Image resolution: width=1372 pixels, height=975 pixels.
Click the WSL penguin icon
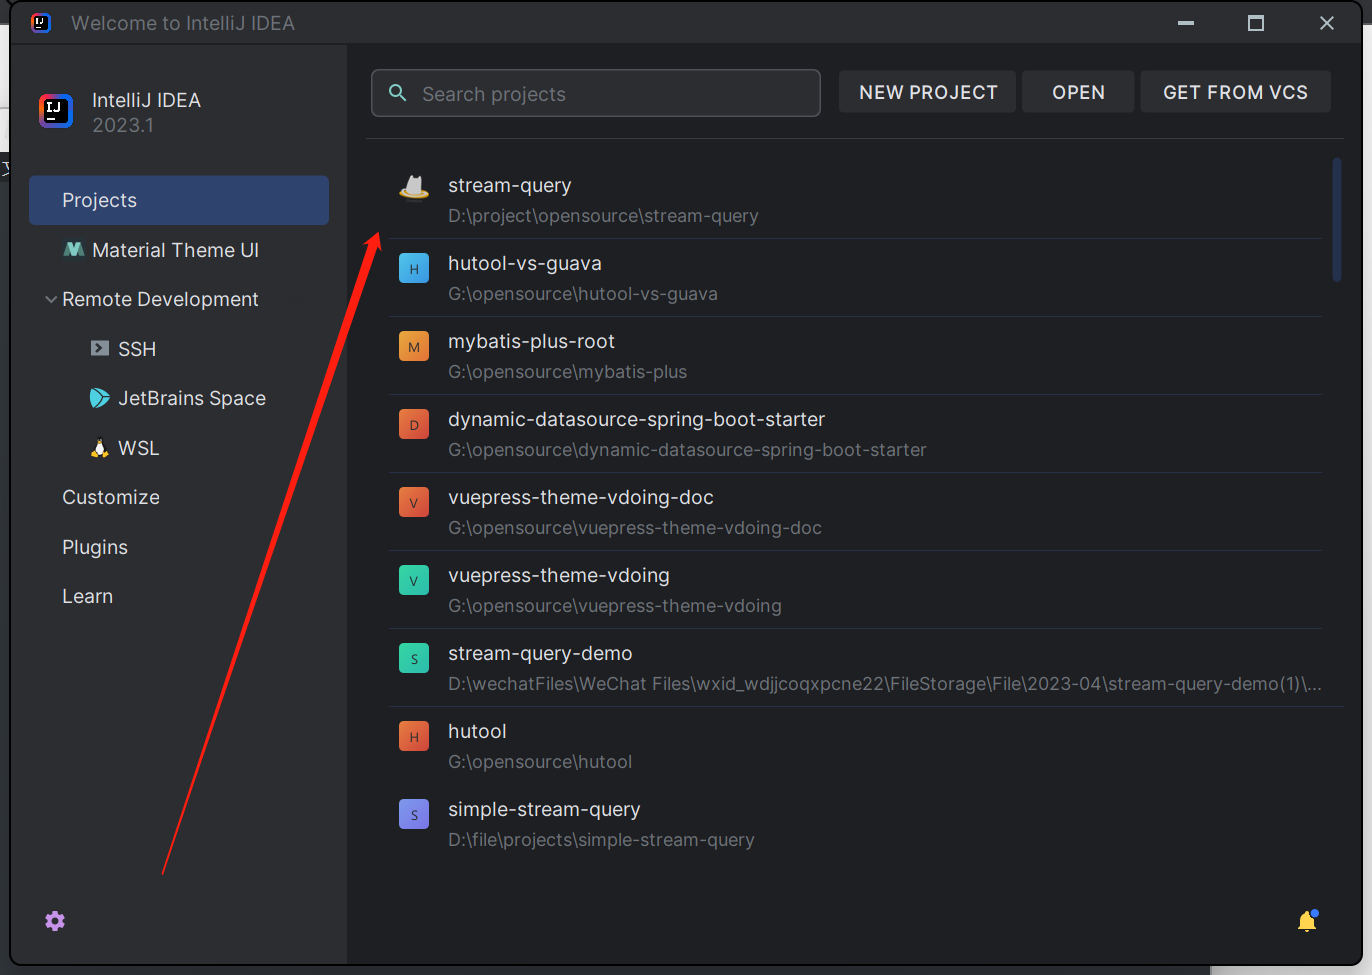click(100, 448)
